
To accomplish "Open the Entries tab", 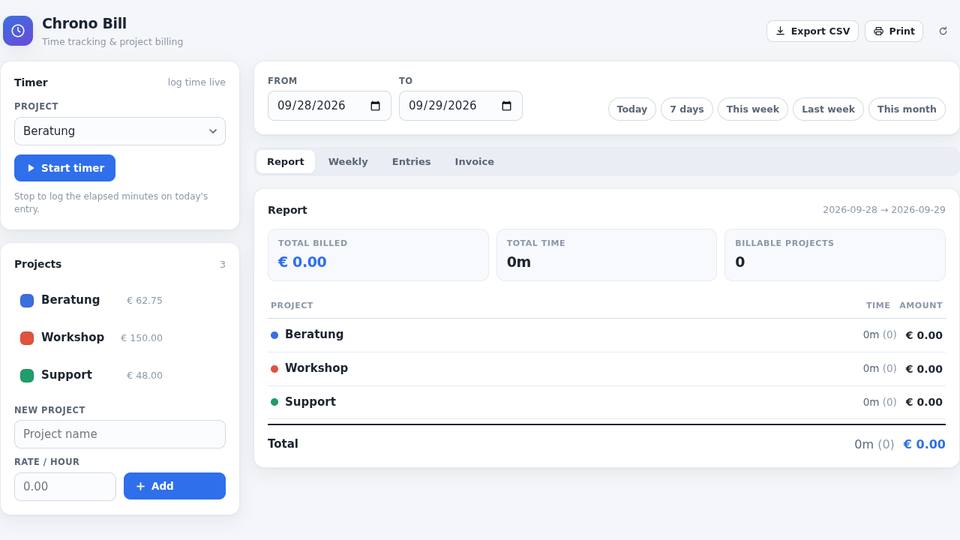I will tap(411, 162).
